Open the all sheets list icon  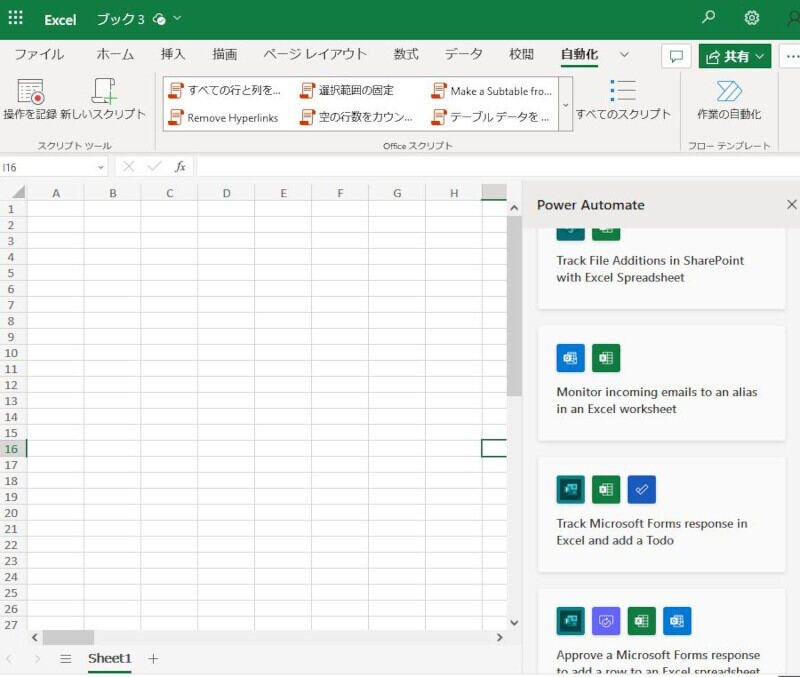[65, 659]
